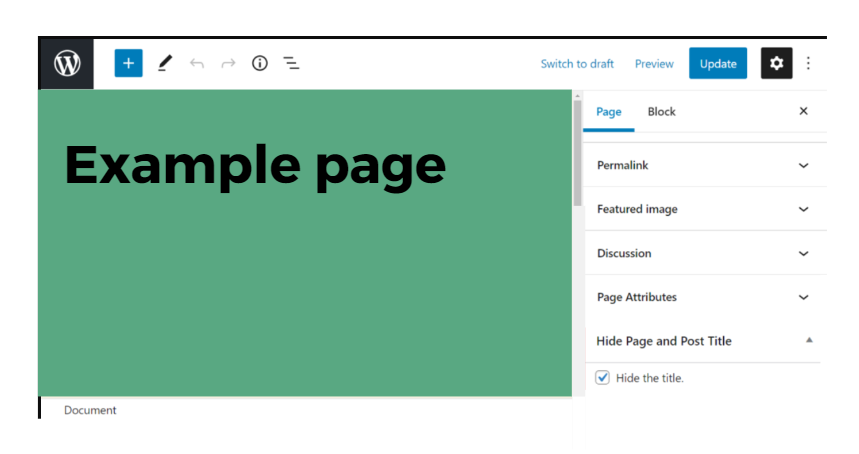
Task: Redo the last change
Action: click(228, 64)
